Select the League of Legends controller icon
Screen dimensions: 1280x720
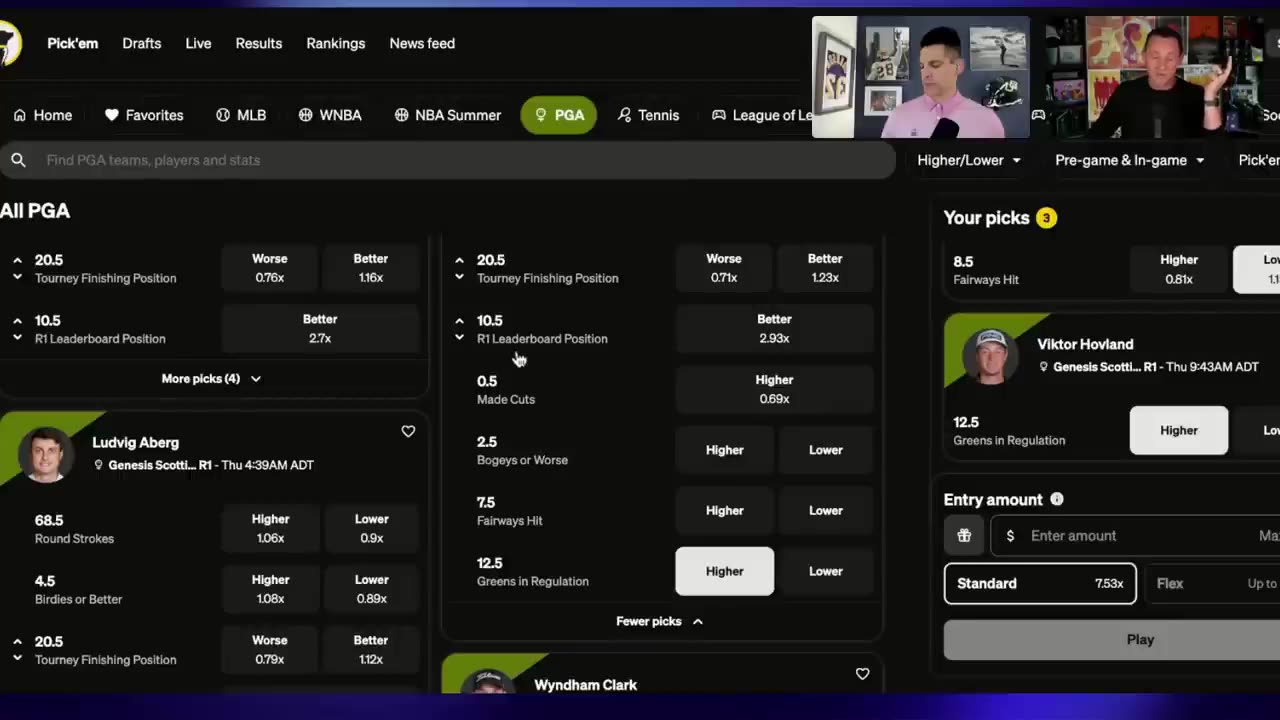coord(718,115)
